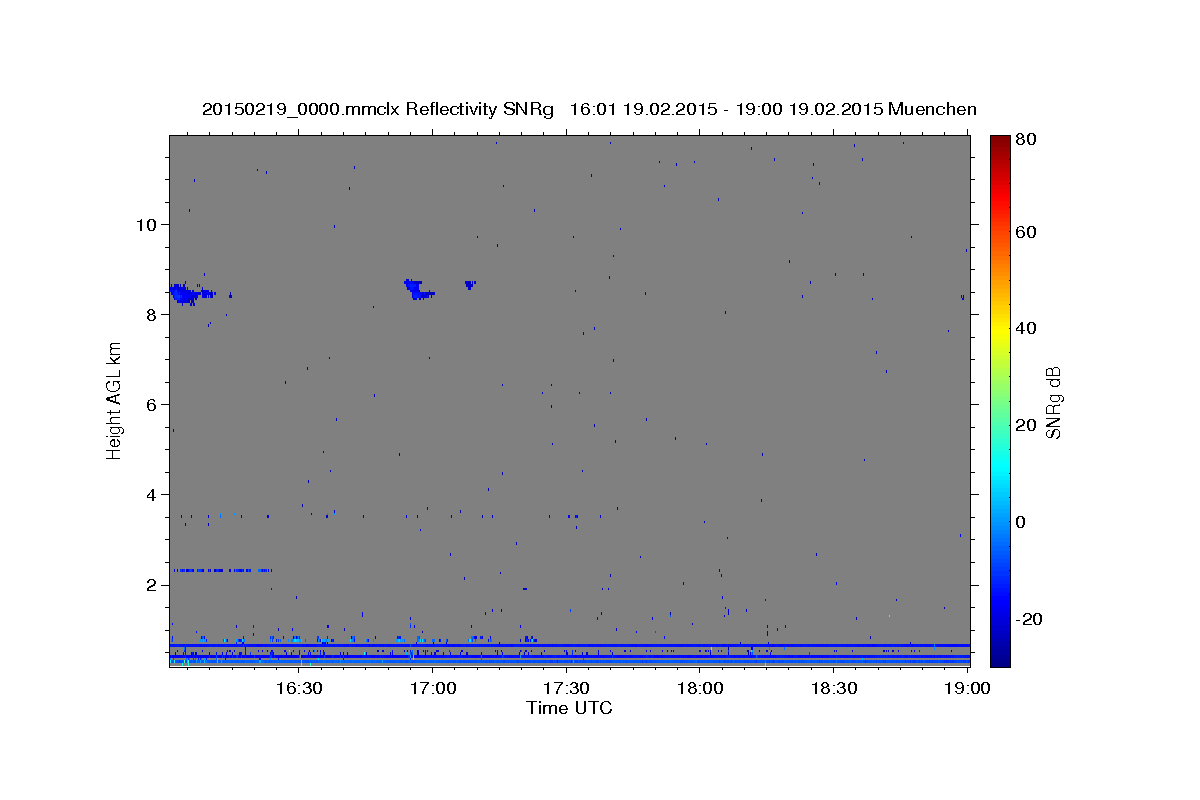Image resolution: width=1200 pixels, height=800 pixels.
Task: Click the 'Muenchen' location label in title
Action: tap(933, 109)
